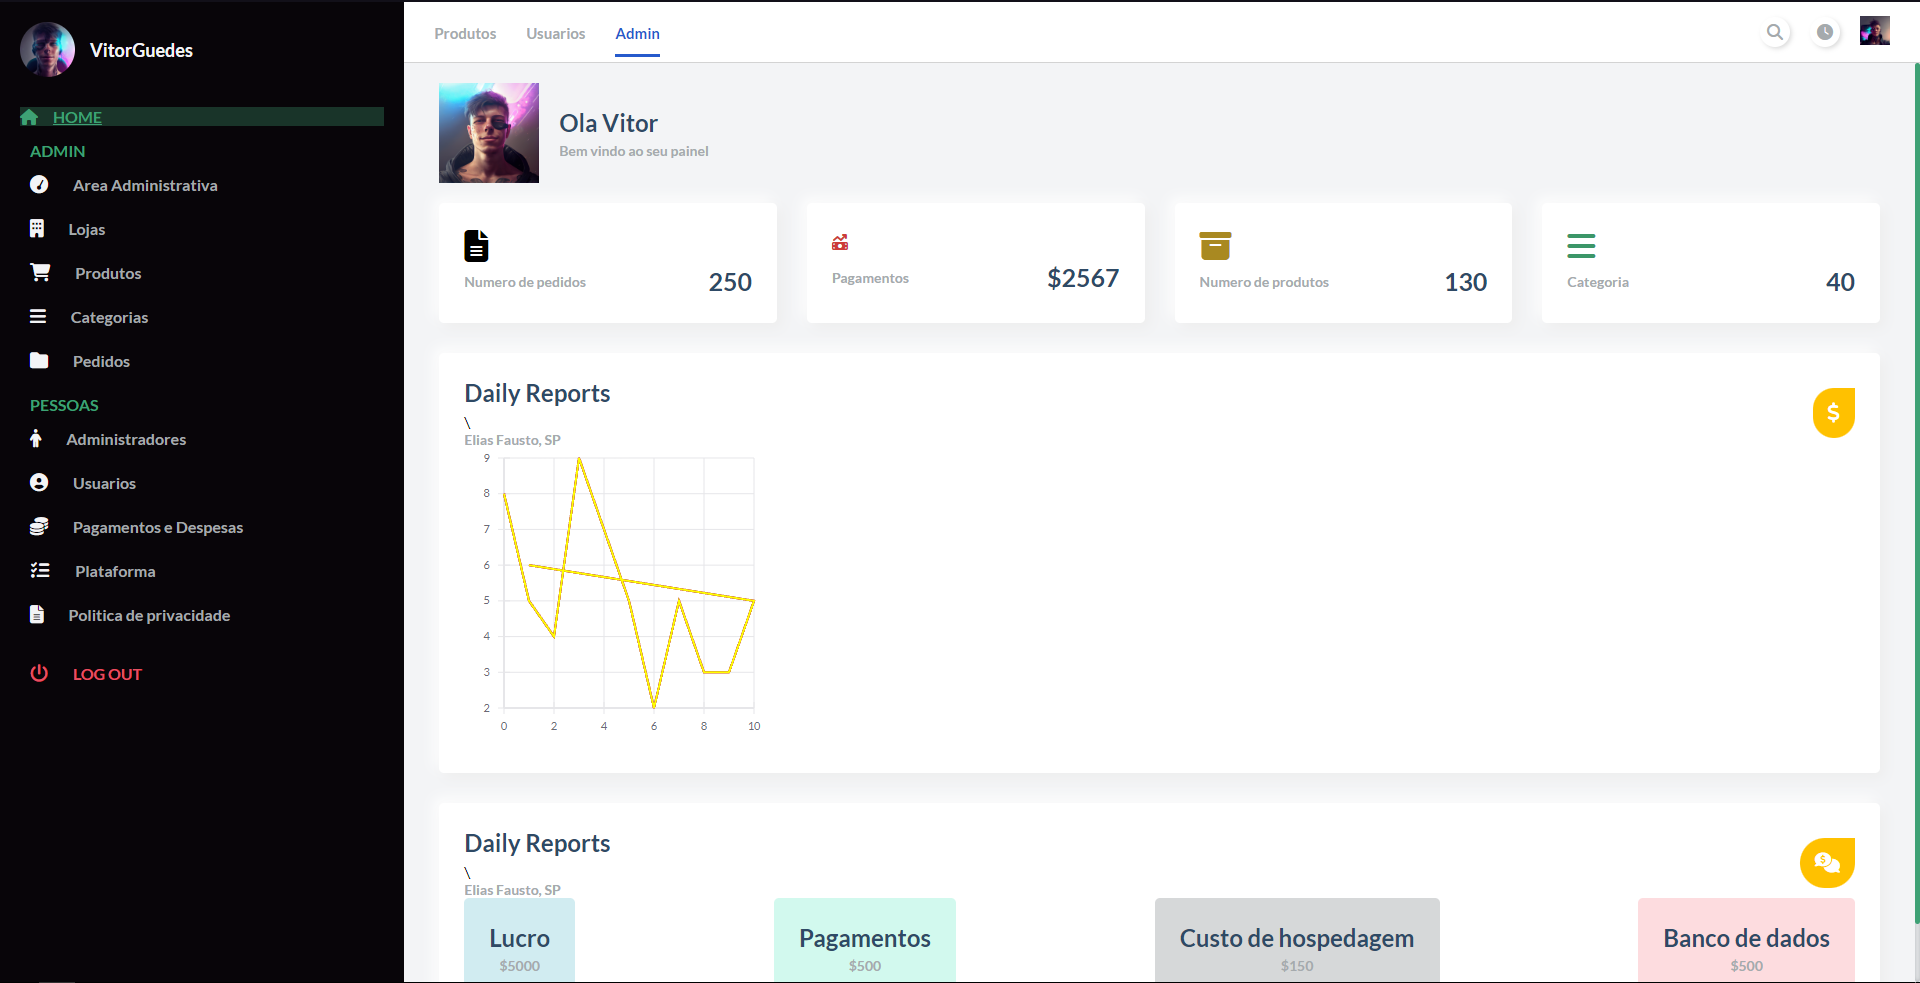Screen dimensions: 1920x983
Task: Click the yellow dollar sign badge
Action: (1833, 412)
